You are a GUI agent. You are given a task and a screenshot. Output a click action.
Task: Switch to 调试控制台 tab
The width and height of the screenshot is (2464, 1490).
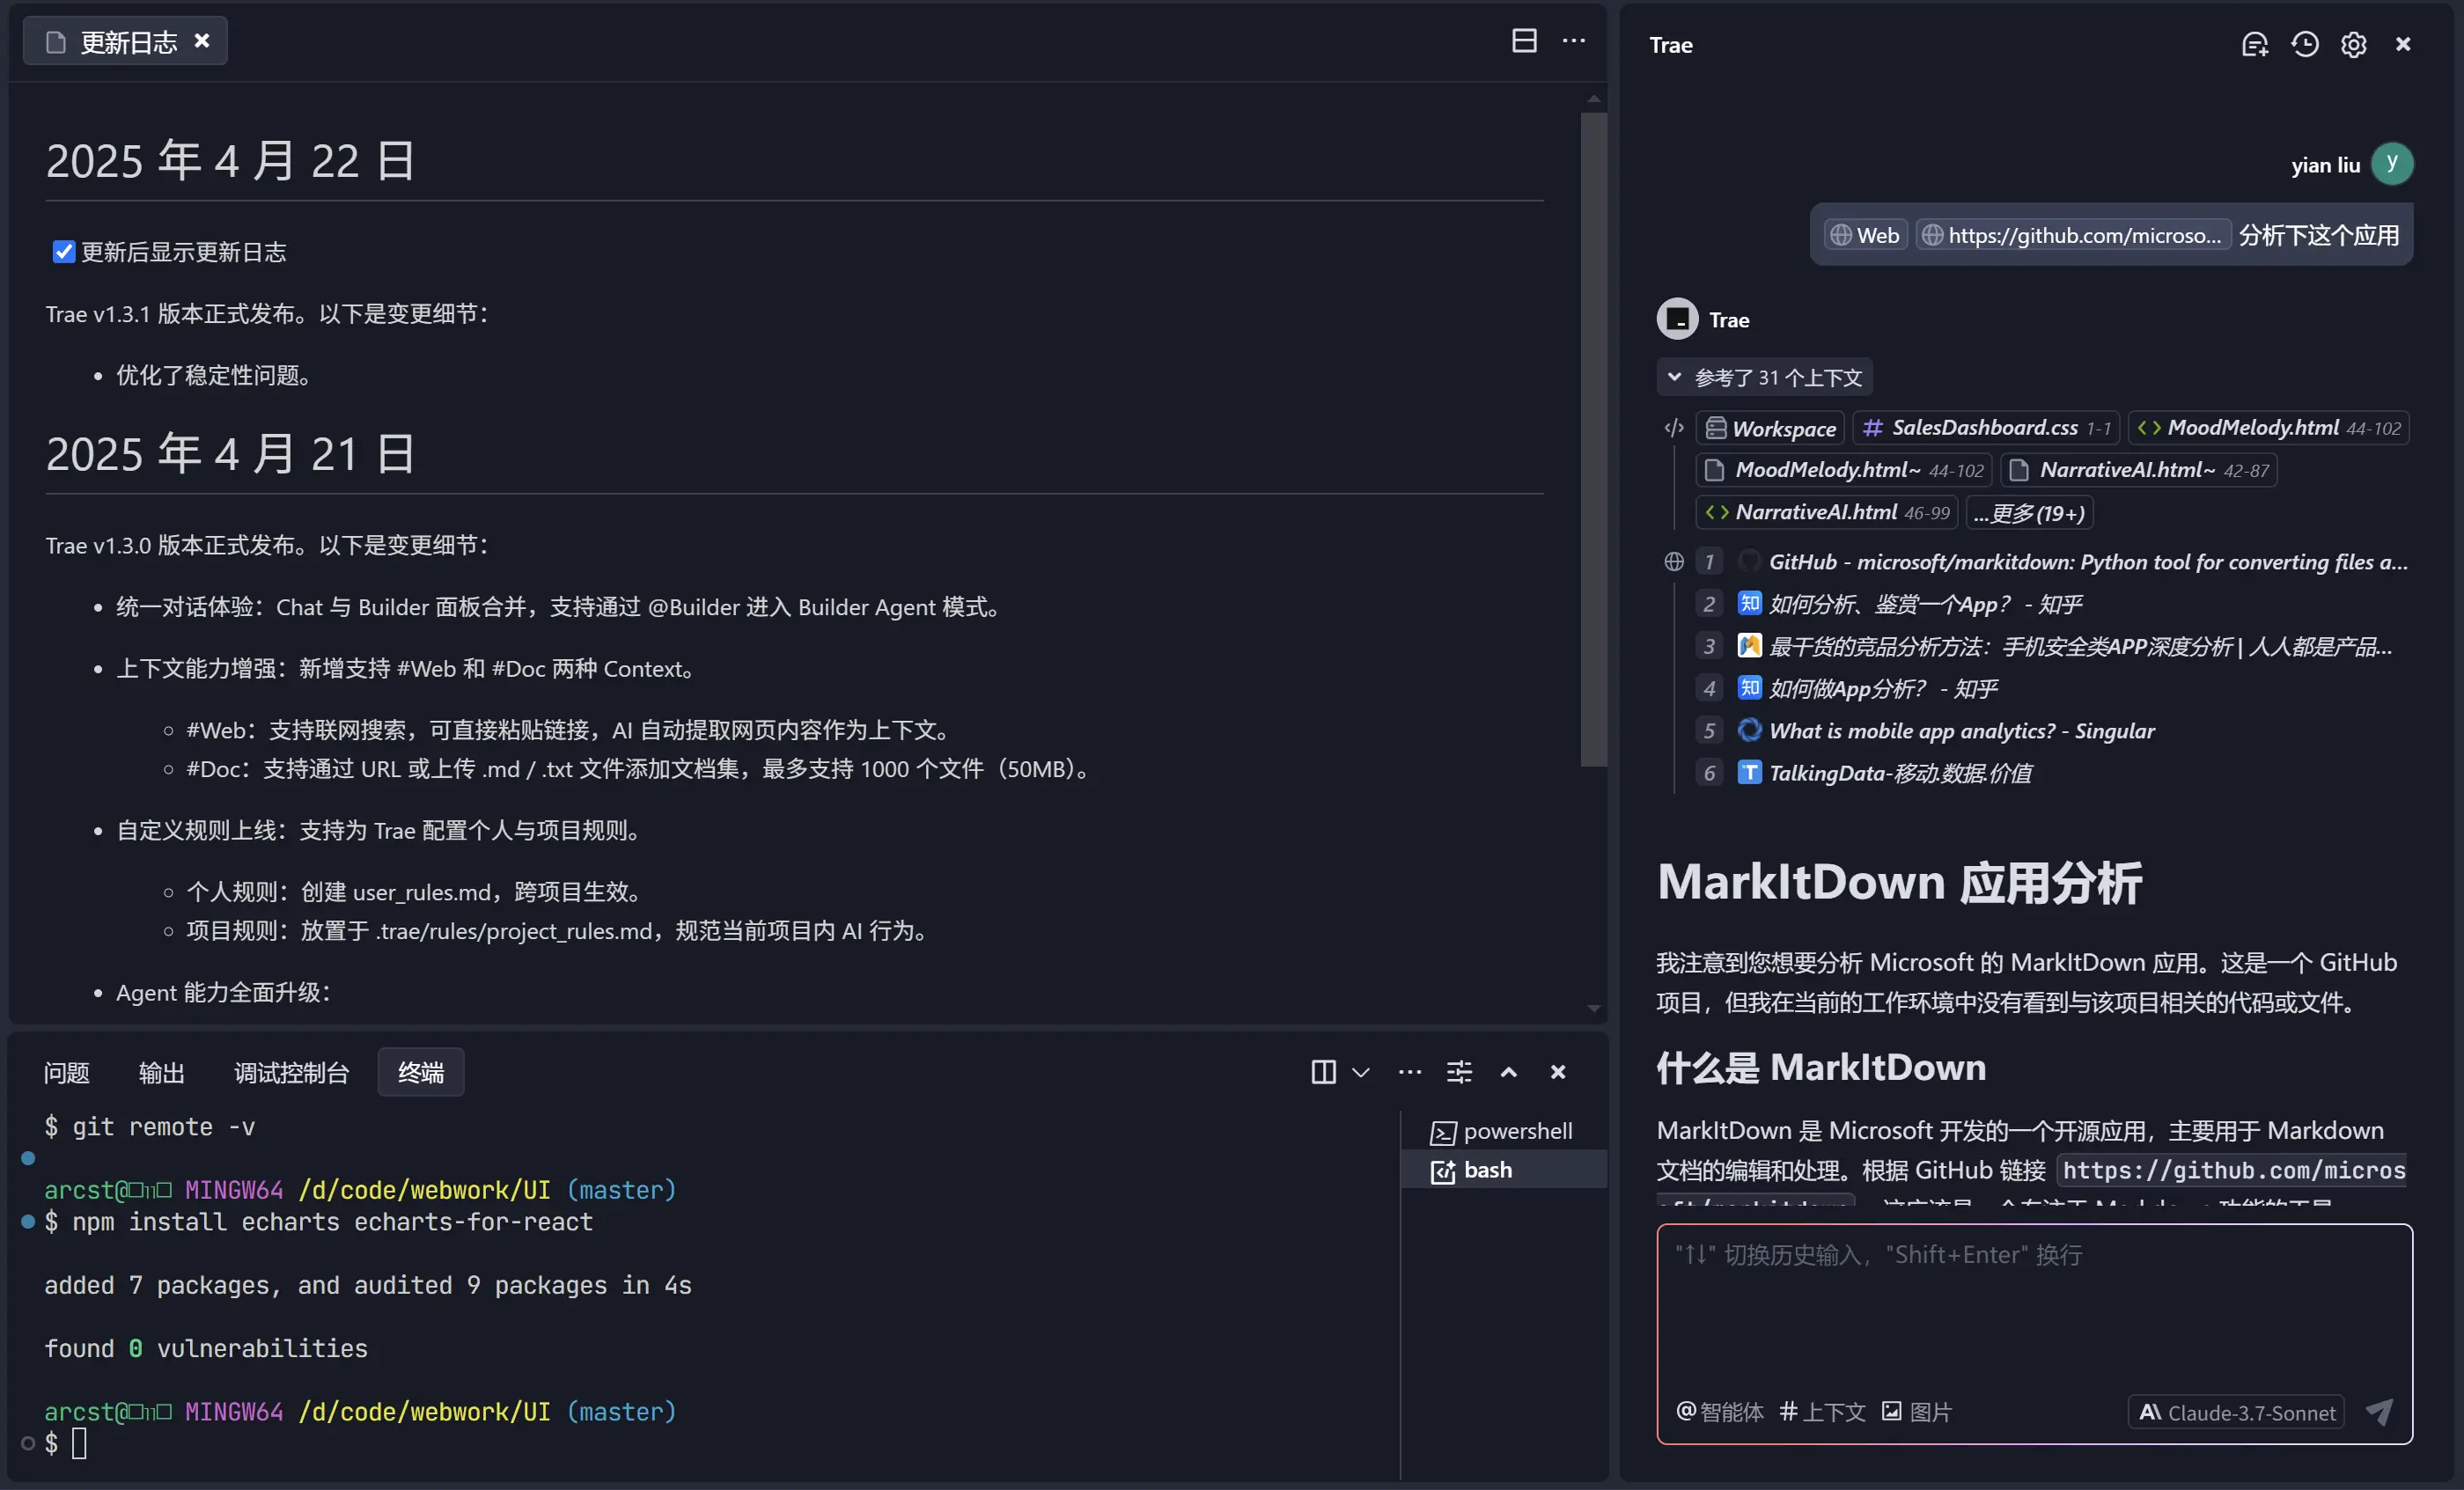coord(291,1072)
